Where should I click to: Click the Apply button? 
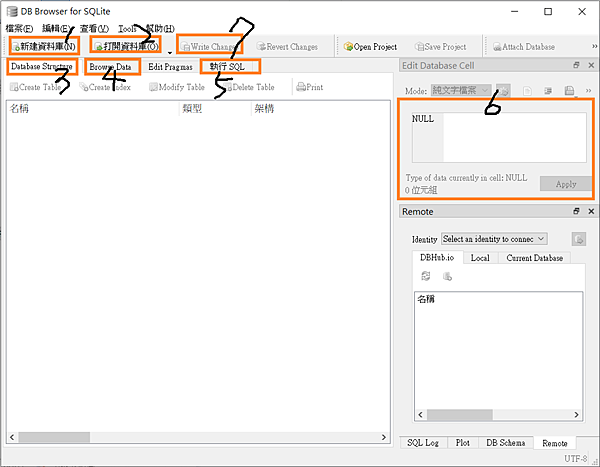(566, 184)
